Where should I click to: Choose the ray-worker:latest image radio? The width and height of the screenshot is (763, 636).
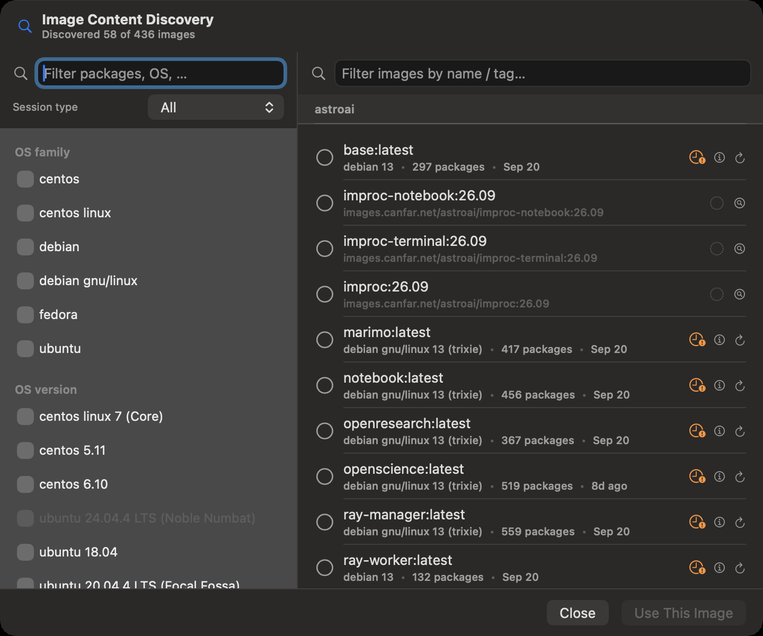click(325, 567)
